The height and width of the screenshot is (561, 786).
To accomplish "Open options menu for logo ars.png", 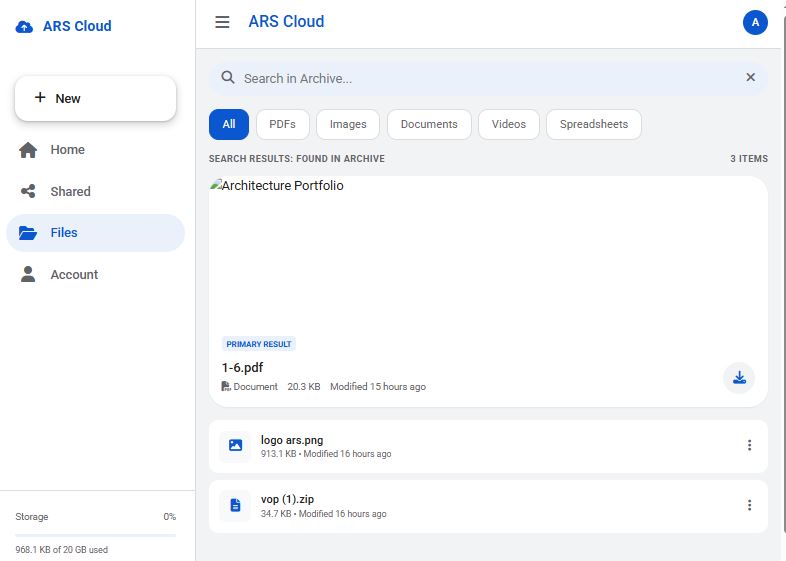I will 749,445.
